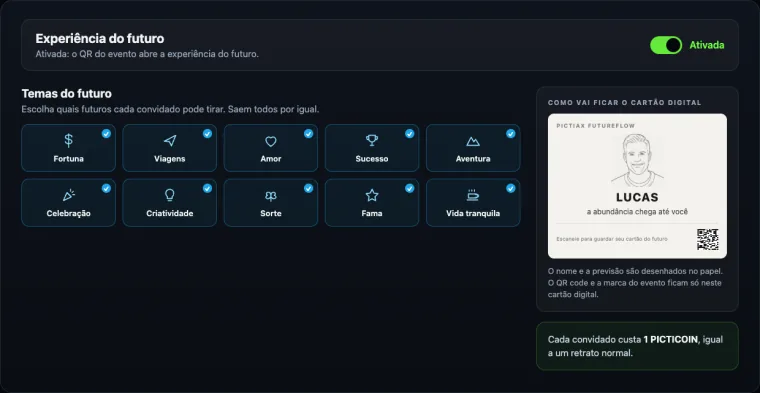
Task: Click 'Escaneie para guardar seu cartão' text
Action: (612, 239)
